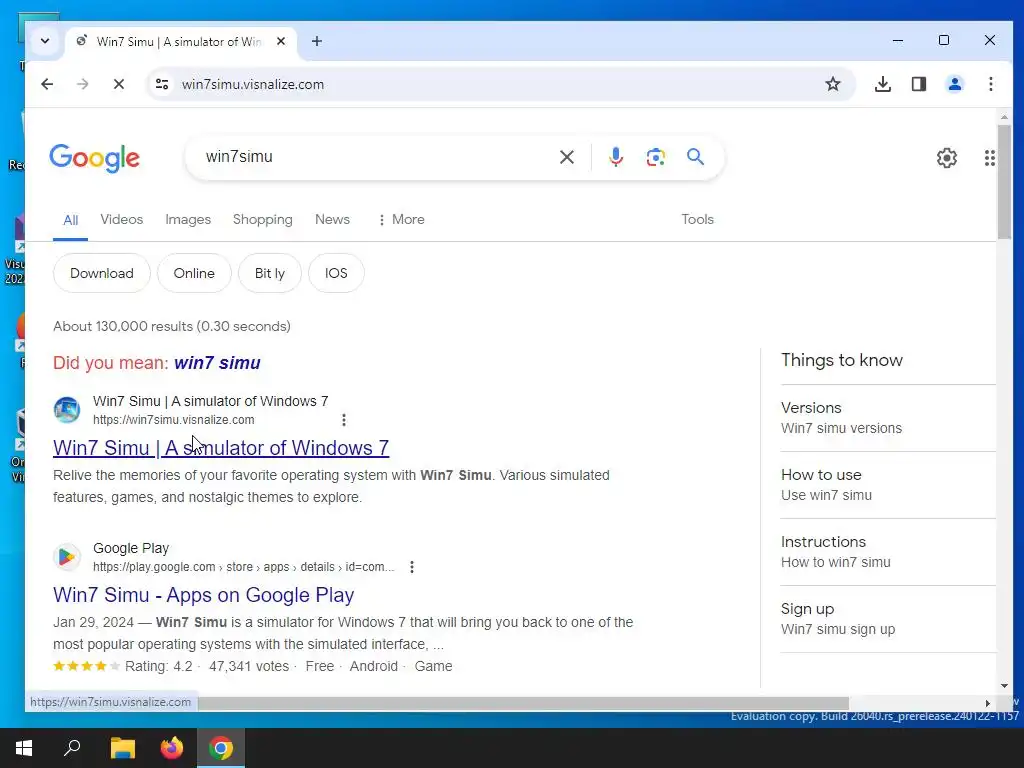The height and width of the screenshot is (768, 1024).
Task: Click the IOS suggestion chip
Action: click(336, 273)
